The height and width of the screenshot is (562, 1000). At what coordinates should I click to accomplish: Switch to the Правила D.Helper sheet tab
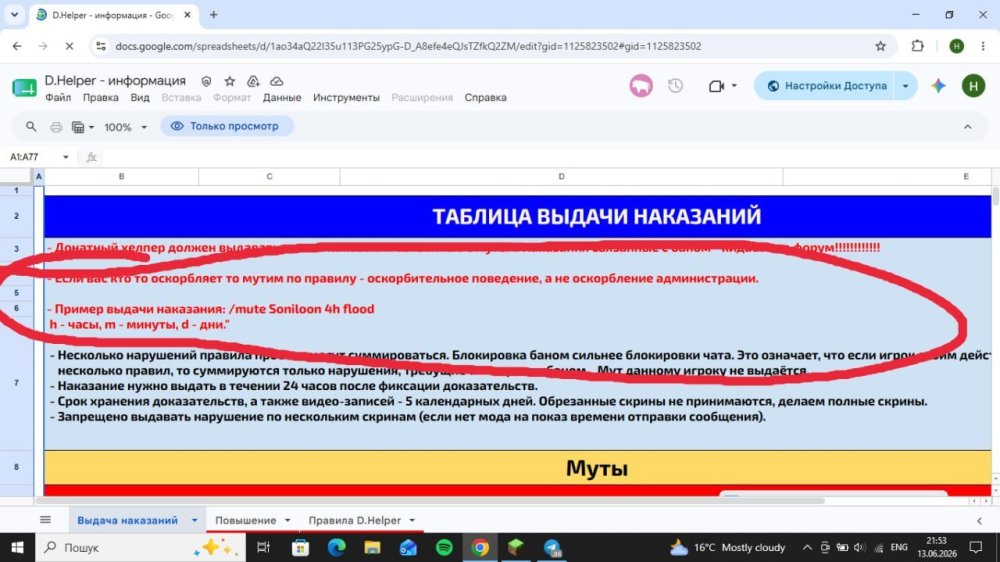(355, 520)
